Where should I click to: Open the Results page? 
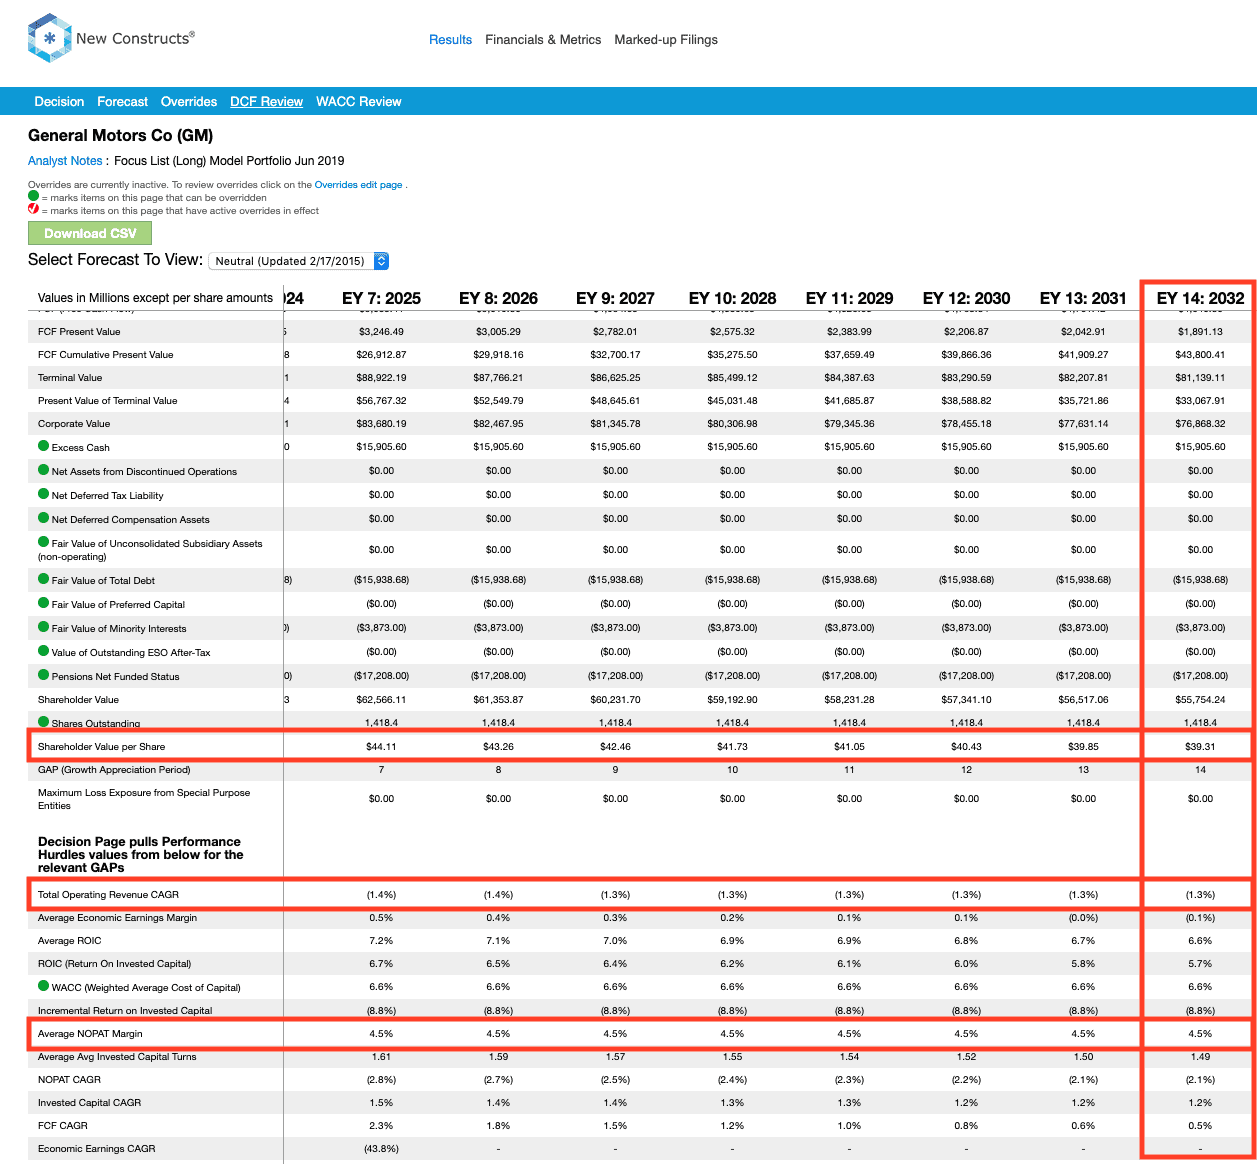pyautogui.click(x=450, y=40)
